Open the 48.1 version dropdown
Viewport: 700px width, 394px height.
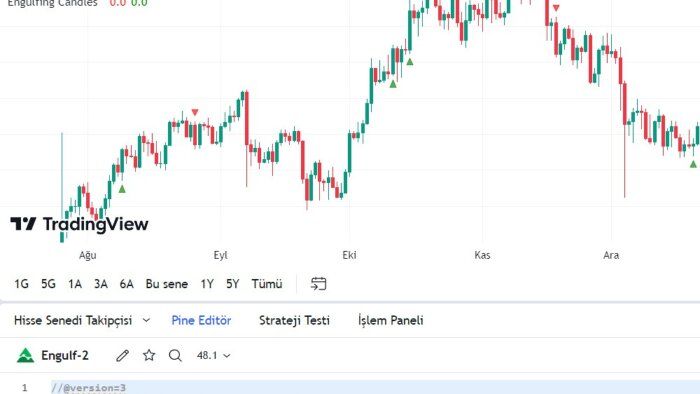(x=214, y=356)
